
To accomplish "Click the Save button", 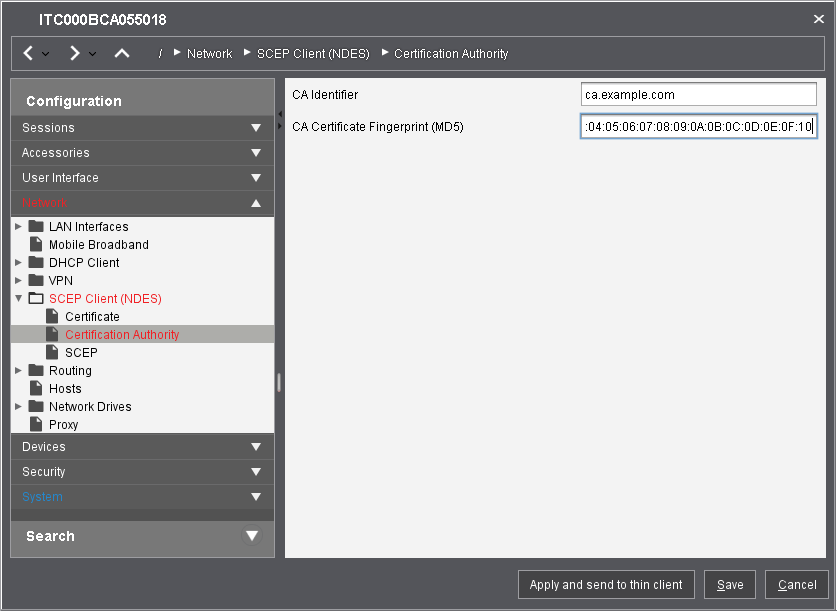I will pyautogui.click(x=729, y=585).
